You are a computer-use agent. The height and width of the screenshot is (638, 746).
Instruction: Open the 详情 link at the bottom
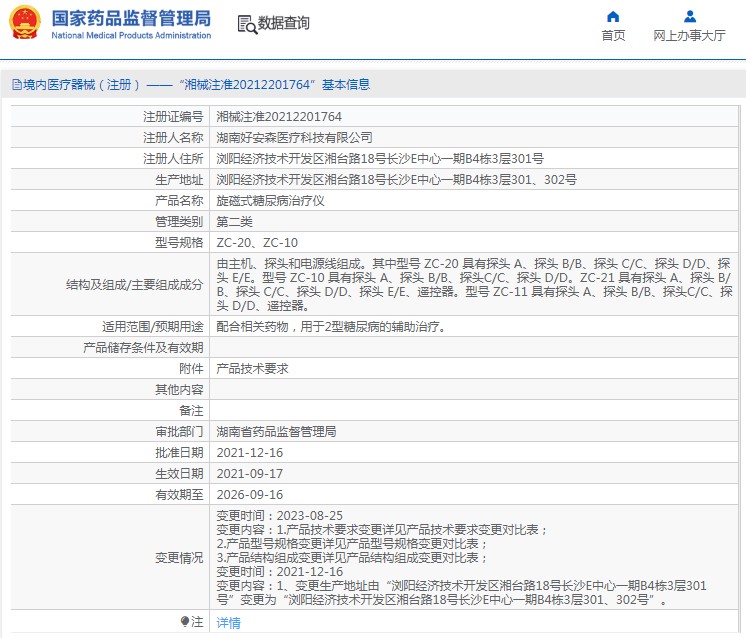pos(229,622)
